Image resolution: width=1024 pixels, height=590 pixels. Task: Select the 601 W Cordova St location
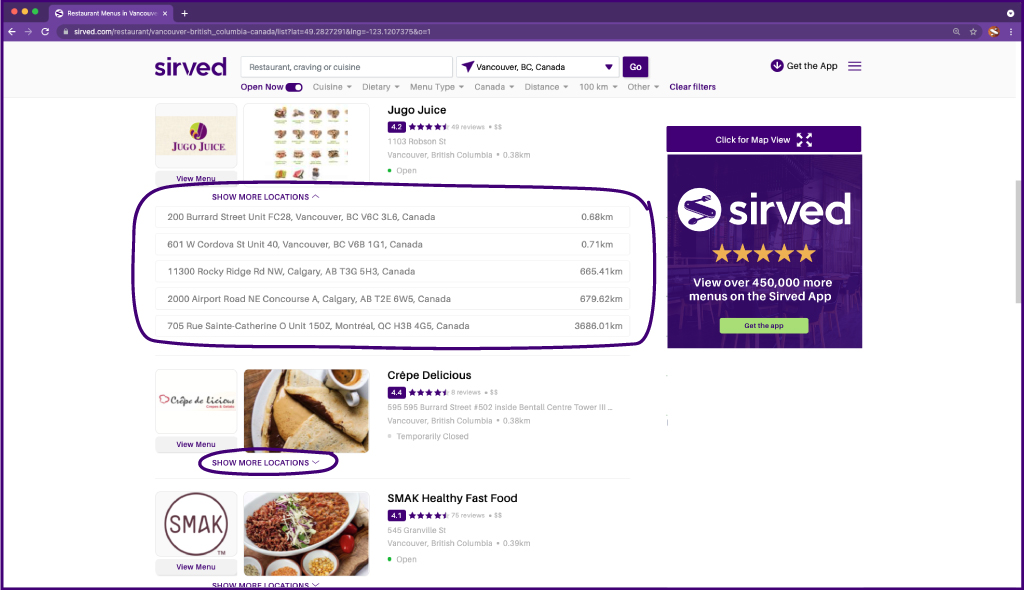[x=392, y=244]
